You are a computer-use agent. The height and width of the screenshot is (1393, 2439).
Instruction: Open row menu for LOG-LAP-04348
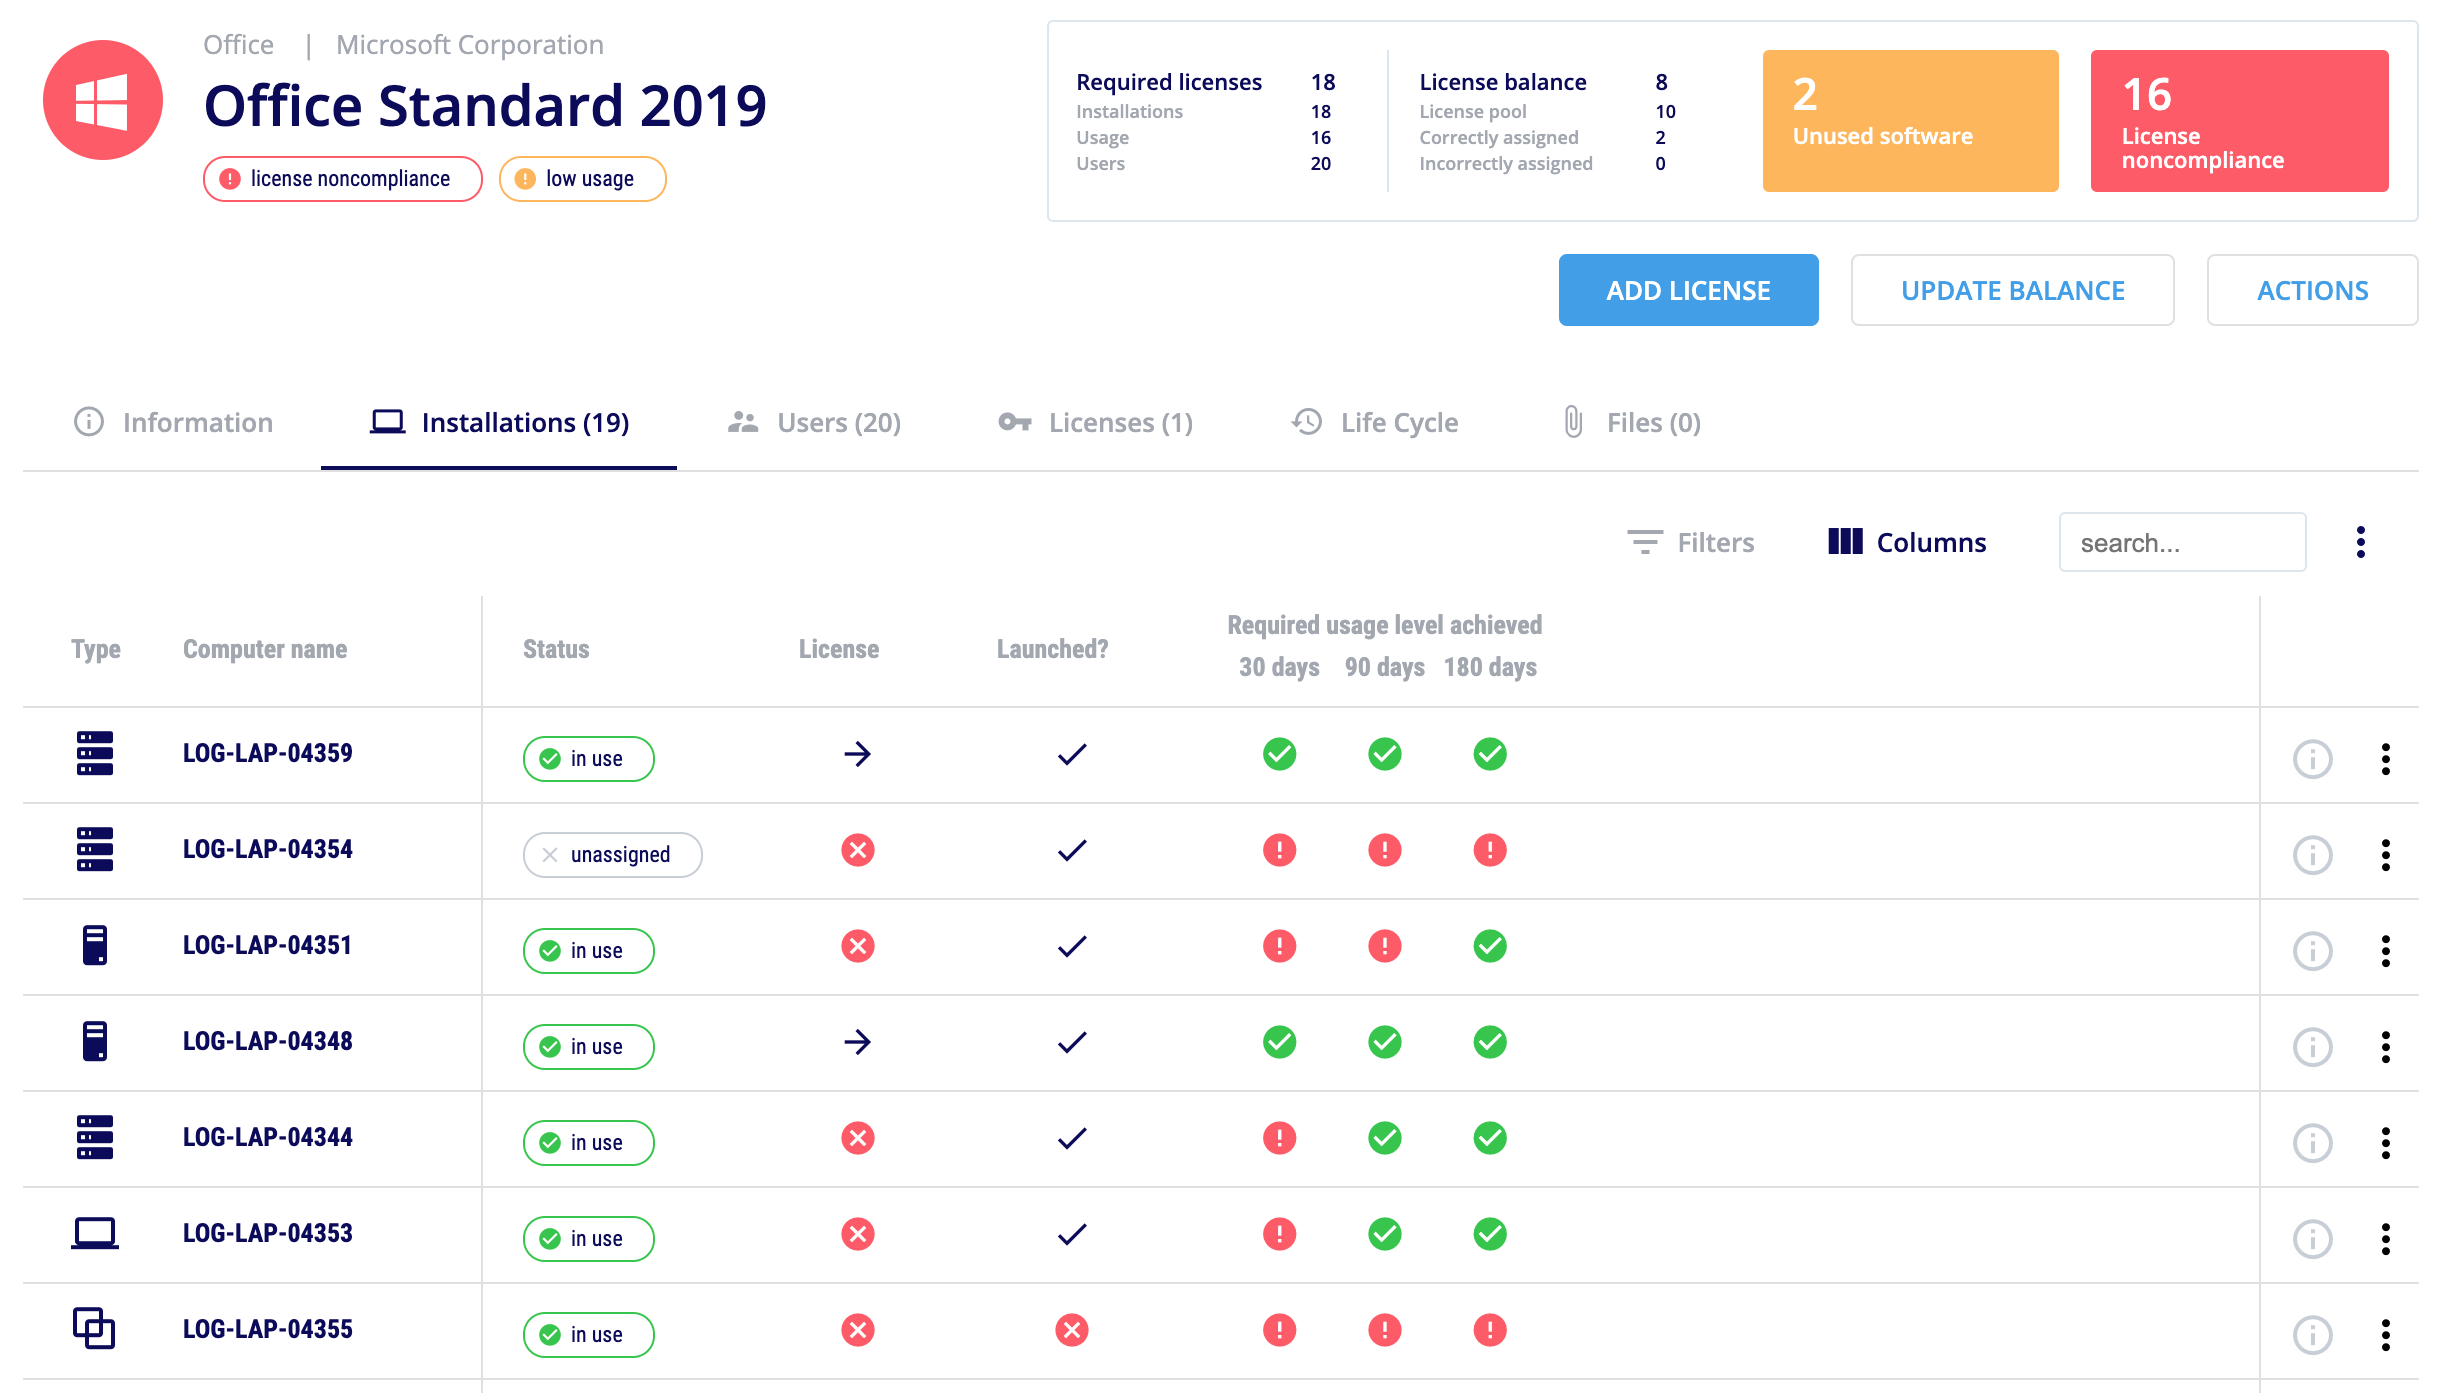click(x=2386, y=1047)
